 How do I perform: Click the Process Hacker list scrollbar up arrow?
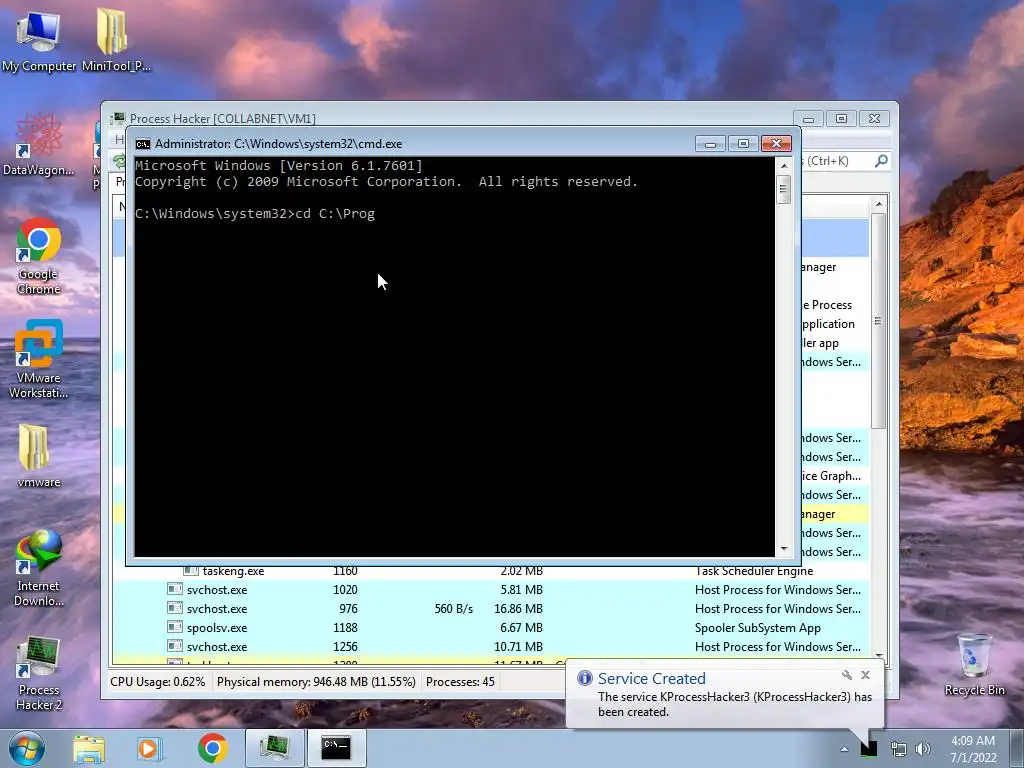(x=879, y=204)
